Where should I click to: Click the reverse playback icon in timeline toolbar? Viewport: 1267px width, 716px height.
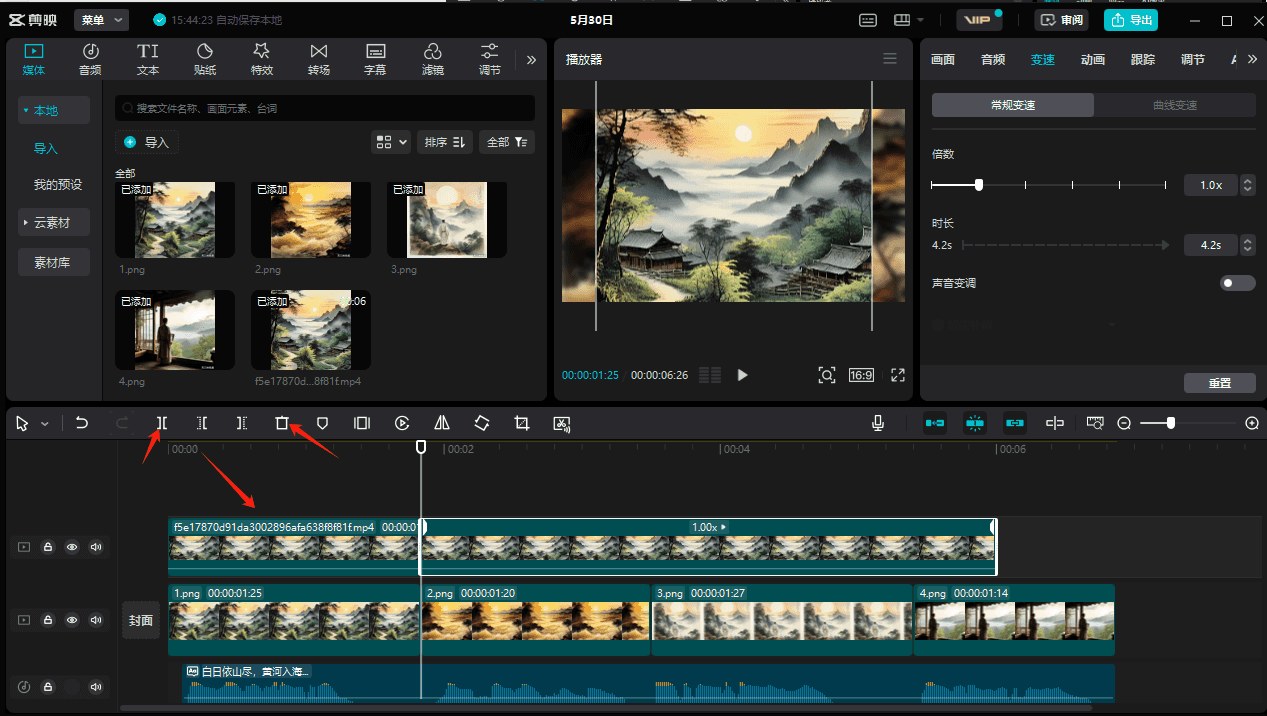point(402,423)
